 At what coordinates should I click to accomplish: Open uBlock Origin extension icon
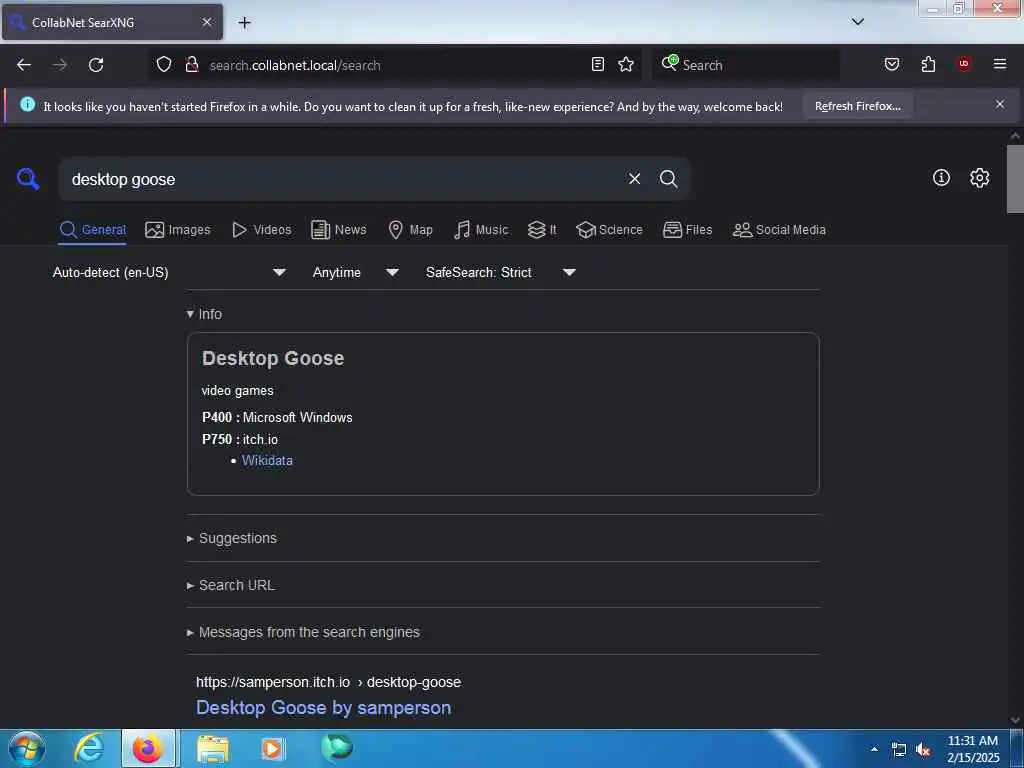coord(964,64)
